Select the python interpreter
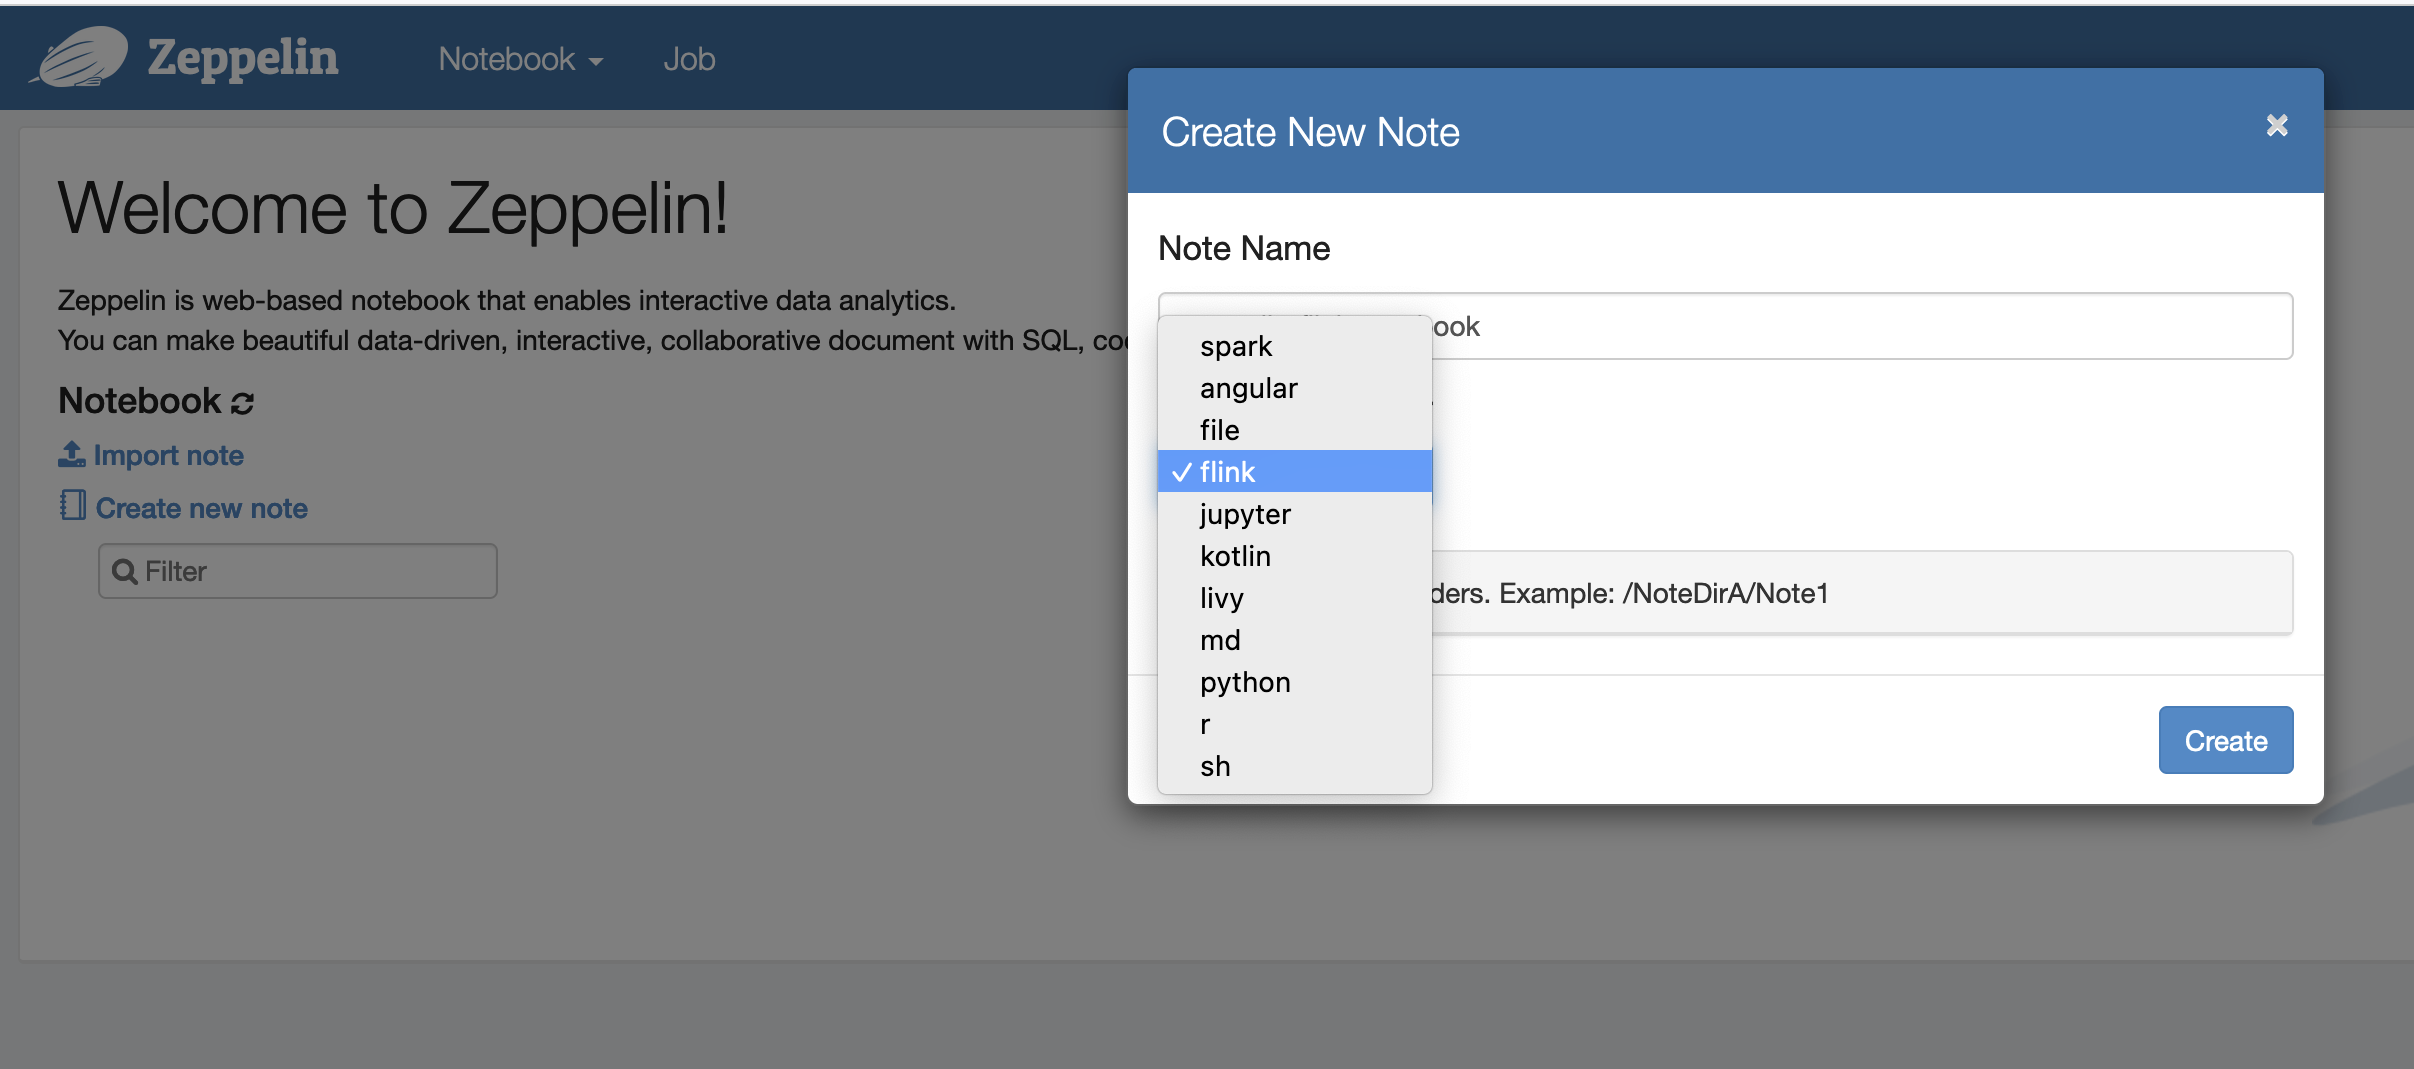Screen dimensions: 2414x1069 [1244, 681]
